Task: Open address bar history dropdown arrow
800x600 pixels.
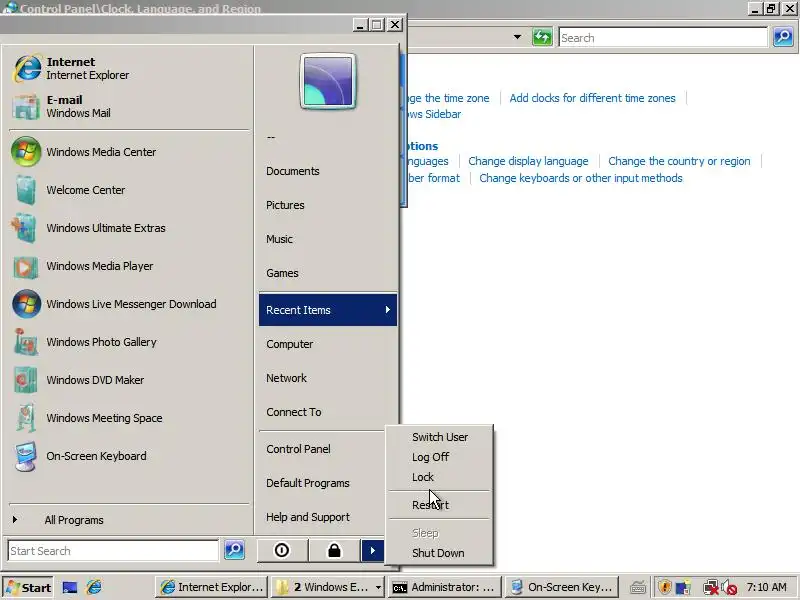Action: point(517,37)
